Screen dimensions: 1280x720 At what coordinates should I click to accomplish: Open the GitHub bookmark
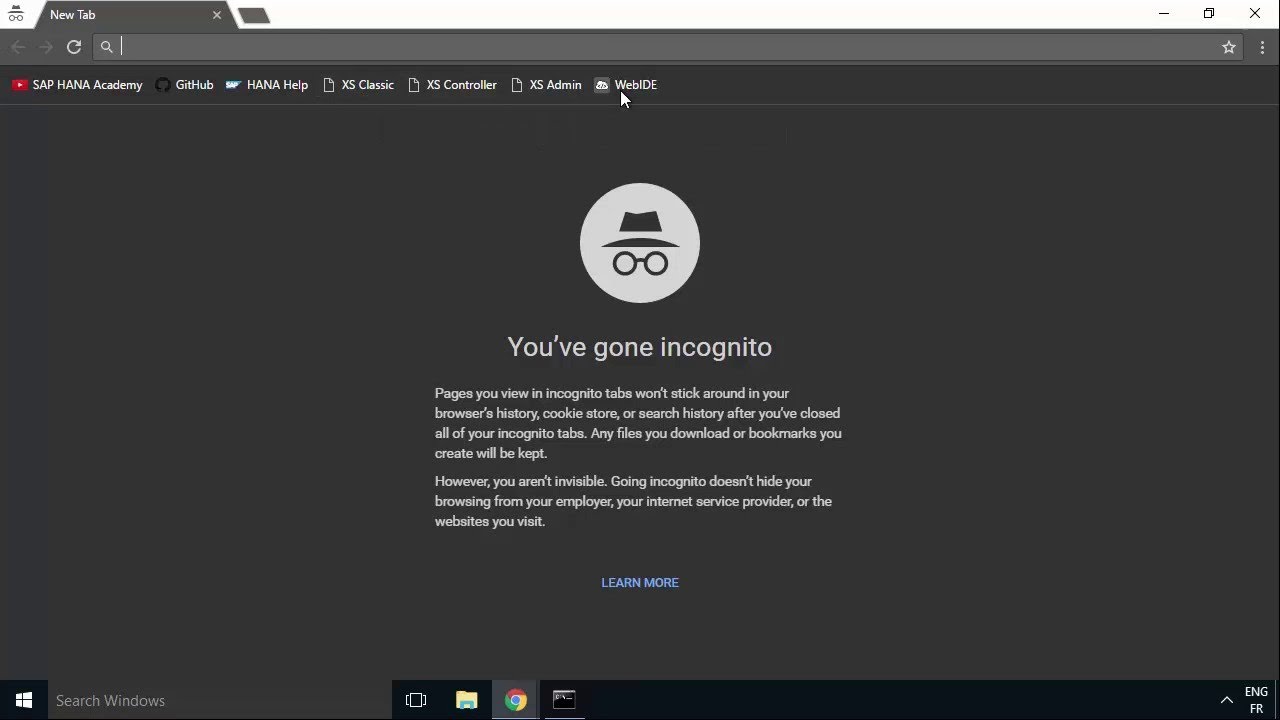click(x=184, y=85)
